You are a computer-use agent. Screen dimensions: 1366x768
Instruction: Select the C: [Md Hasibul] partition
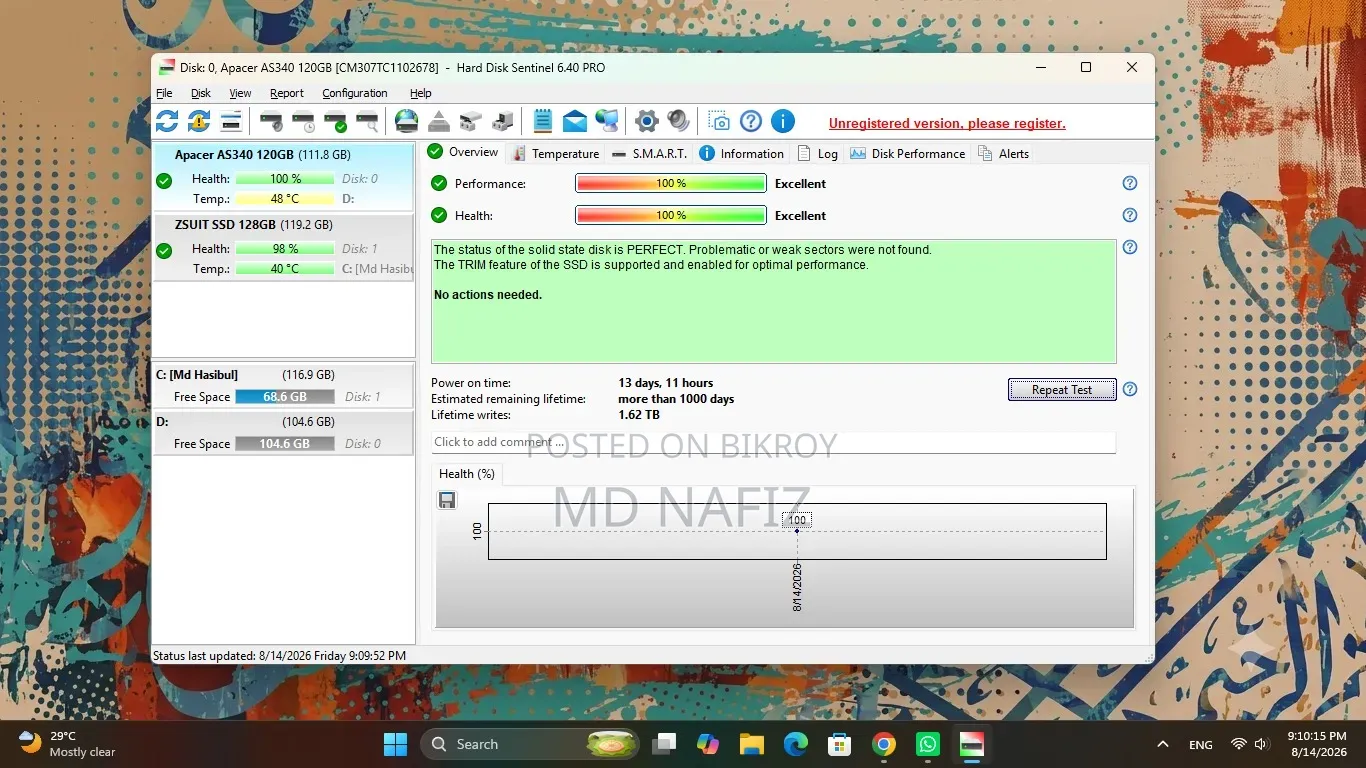click(x=283, y=386)
